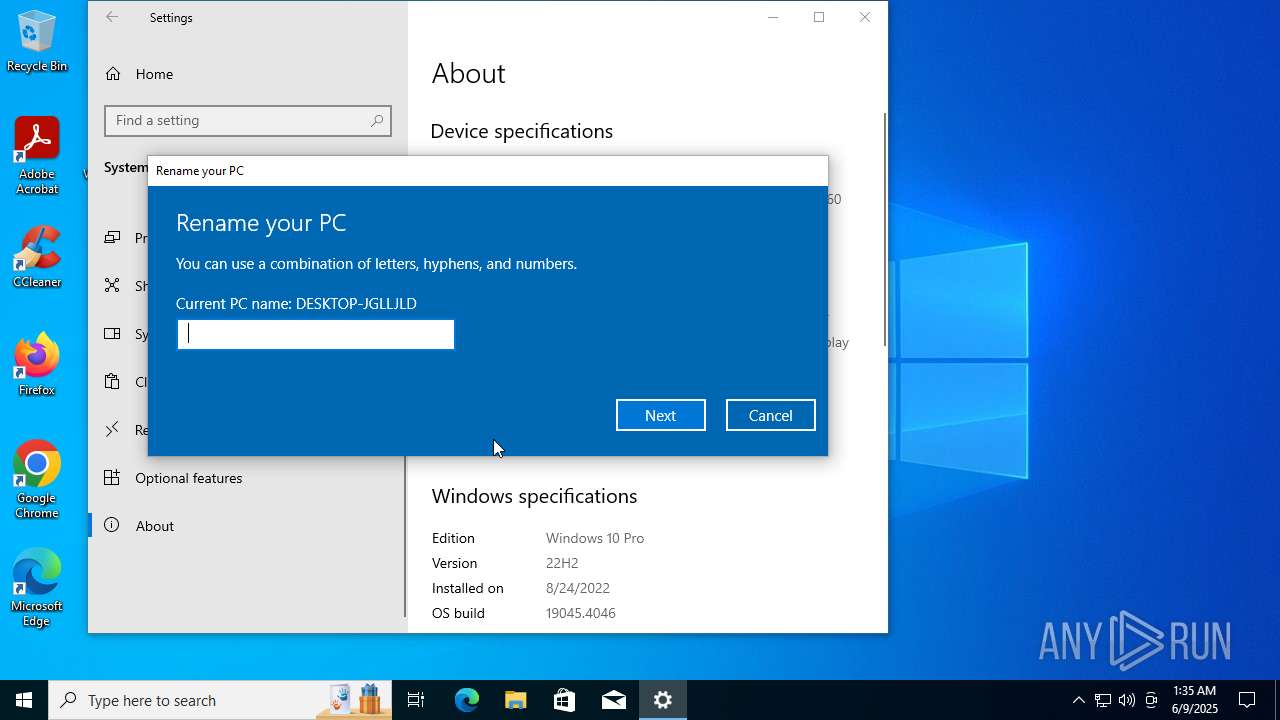This screenshot has width=1280, height=720.
Task: Click the network icon in system tray
Action: pyautogui.click(x=1102, y=700)
